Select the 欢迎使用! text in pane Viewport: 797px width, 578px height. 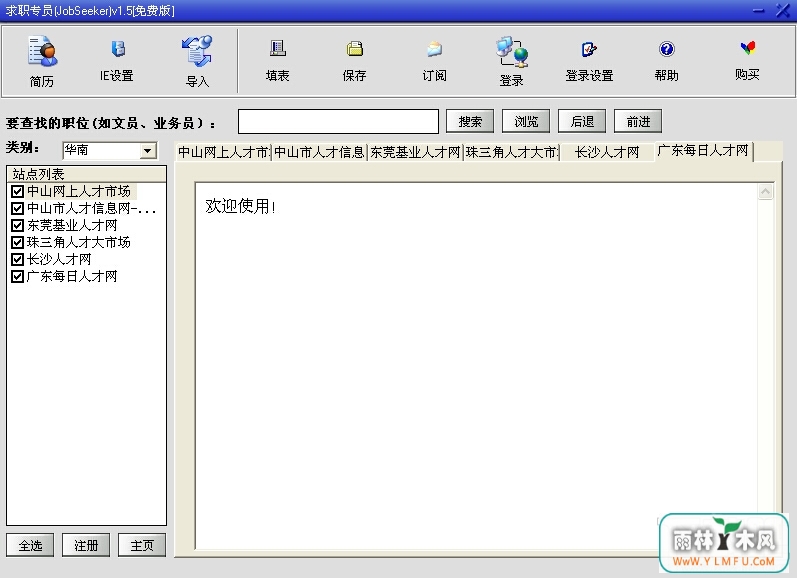pos(240,206)
